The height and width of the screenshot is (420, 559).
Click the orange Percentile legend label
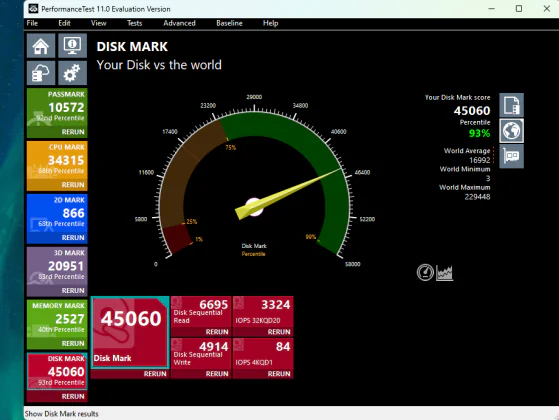[253, 254]
